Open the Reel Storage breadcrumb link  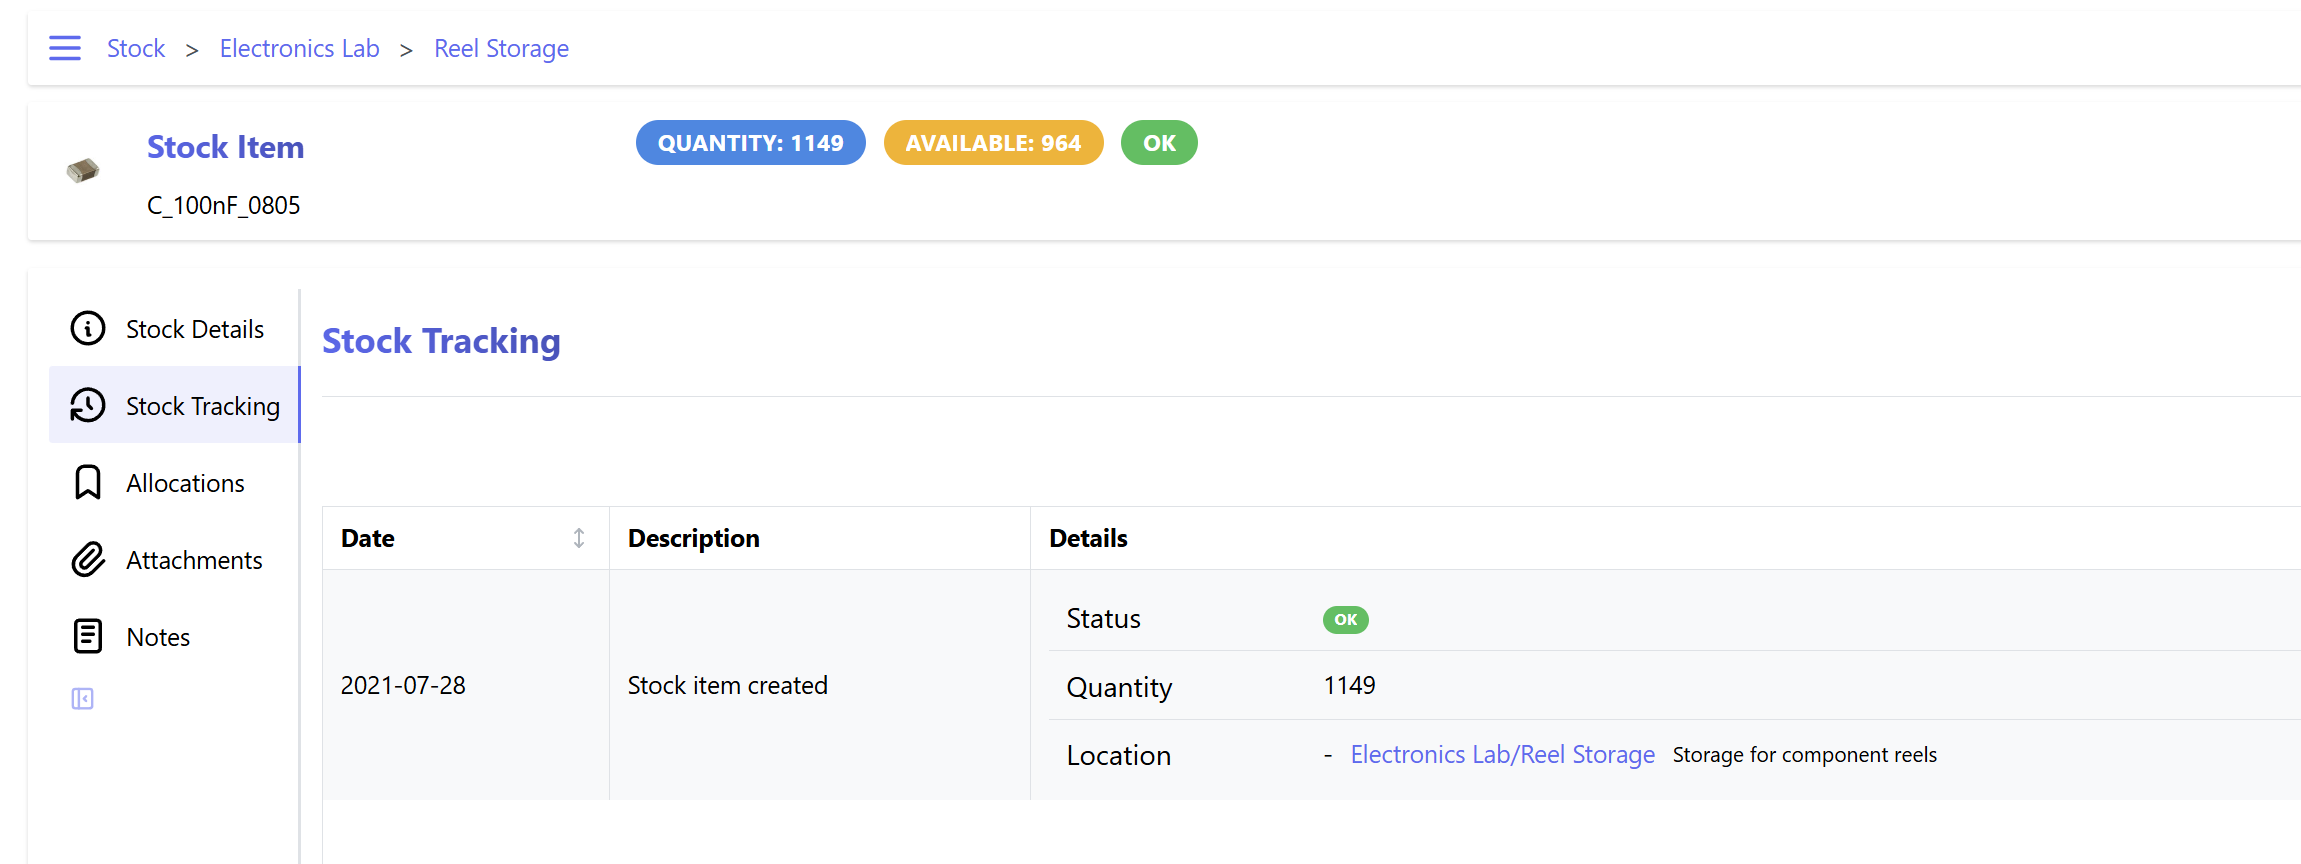pos(501,48)
